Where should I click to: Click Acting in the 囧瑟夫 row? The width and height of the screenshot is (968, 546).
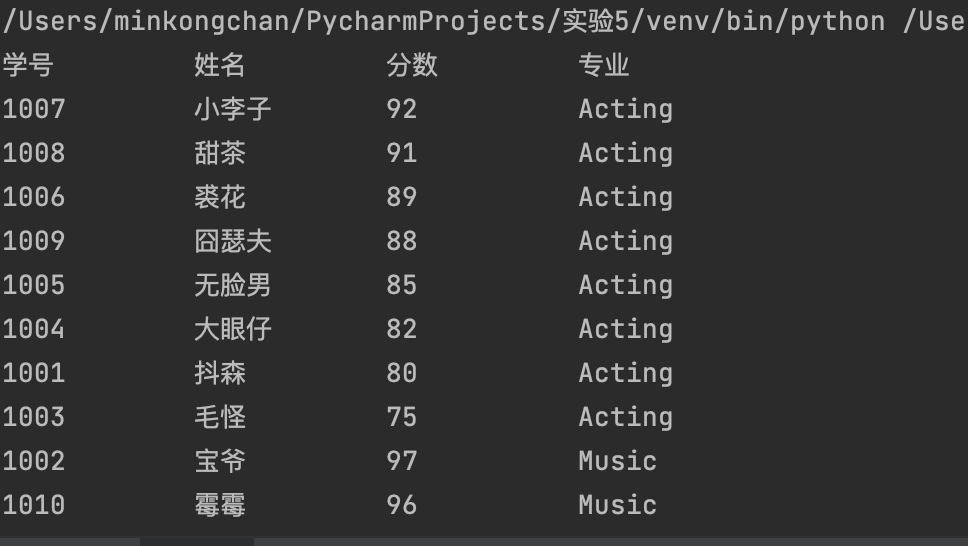625,242
